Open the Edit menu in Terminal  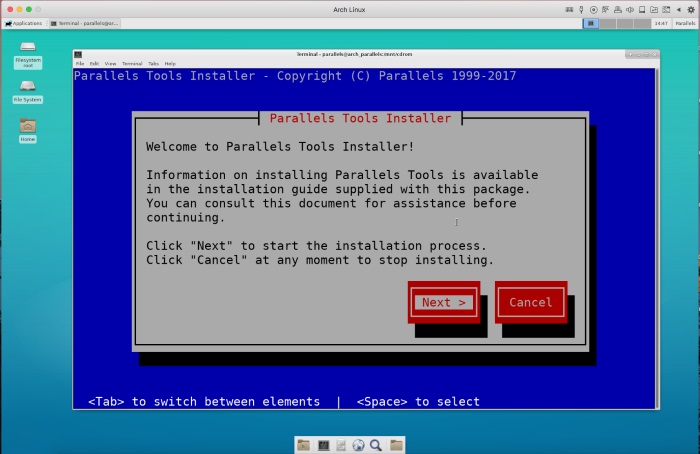click(x=94, y=63)
